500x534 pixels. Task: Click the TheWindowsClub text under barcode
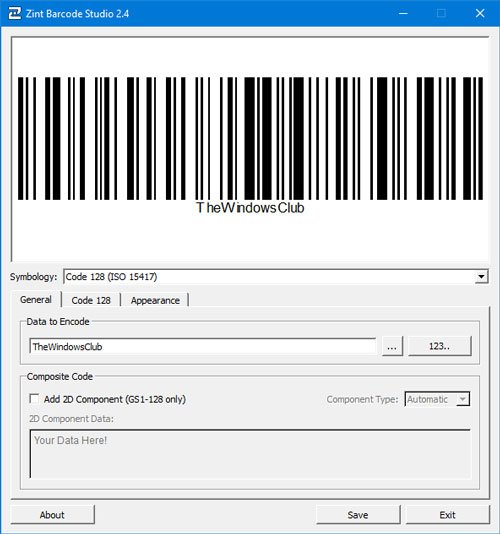250,208
